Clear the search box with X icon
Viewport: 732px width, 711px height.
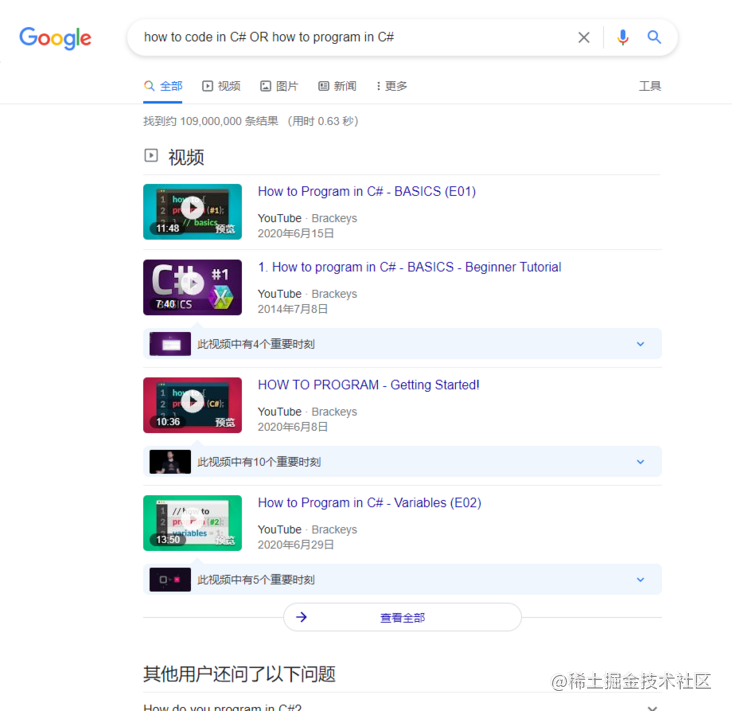pos(584,37)
